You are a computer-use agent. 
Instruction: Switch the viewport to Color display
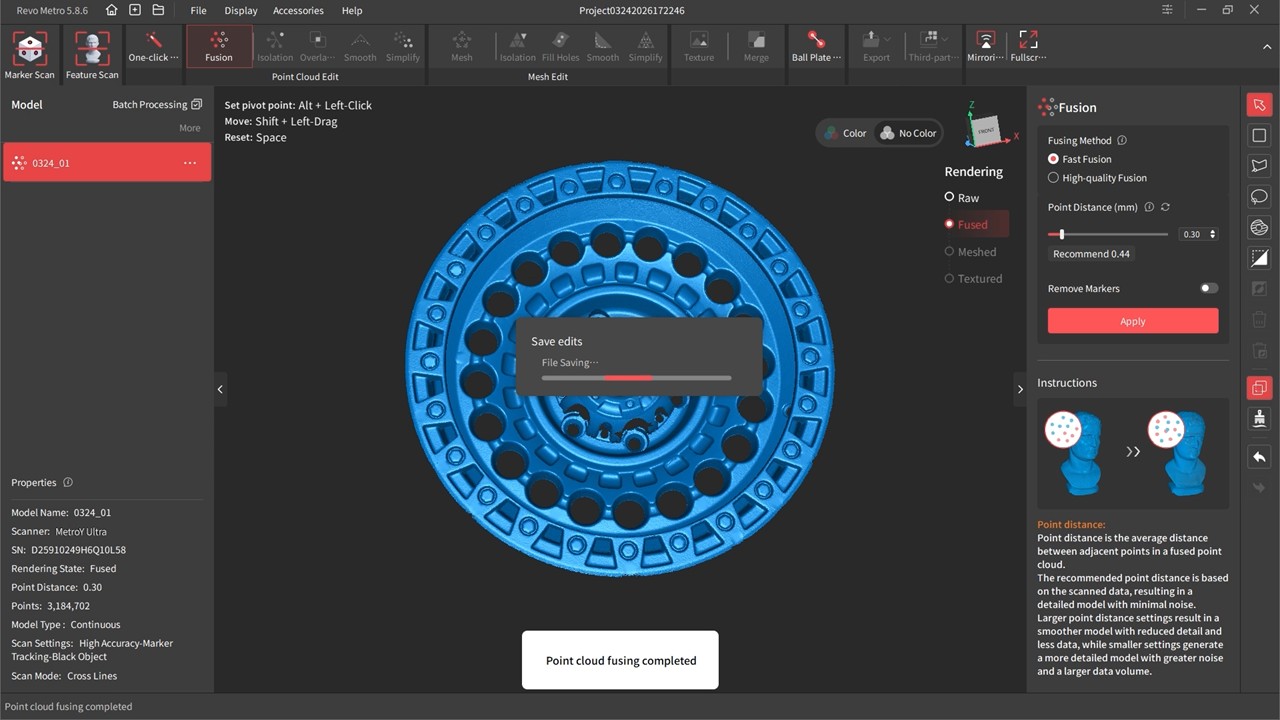coord(845,133)
